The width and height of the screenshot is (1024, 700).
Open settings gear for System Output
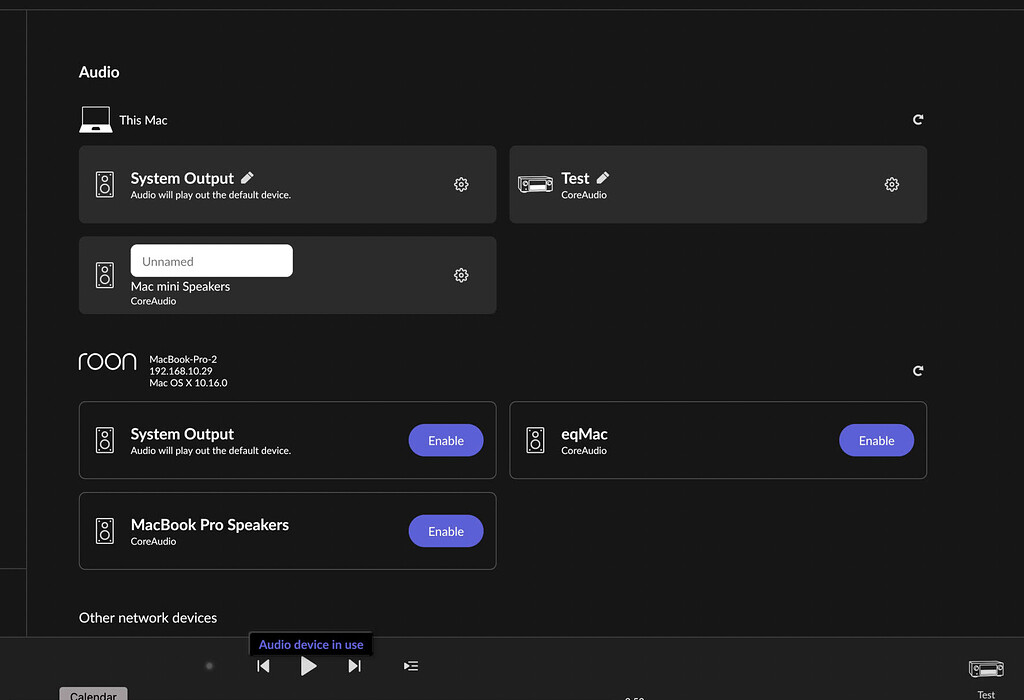(x=461, y=185)
